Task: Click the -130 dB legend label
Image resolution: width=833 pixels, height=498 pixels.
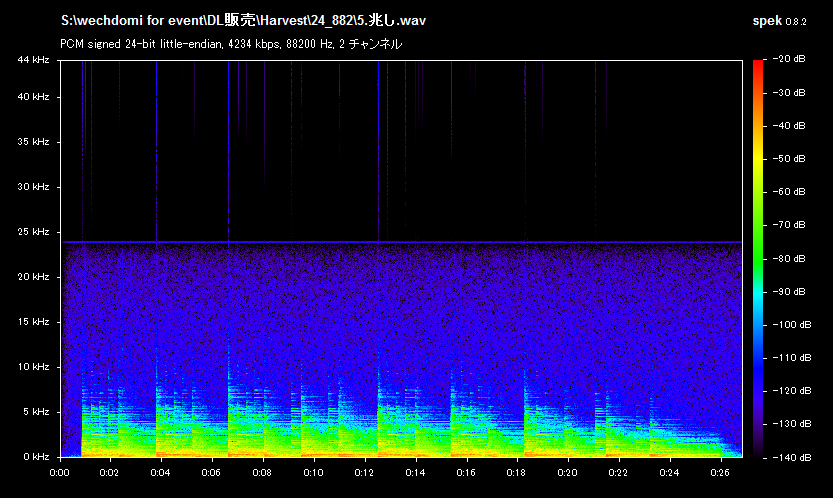Action: (x=791, y=424)
